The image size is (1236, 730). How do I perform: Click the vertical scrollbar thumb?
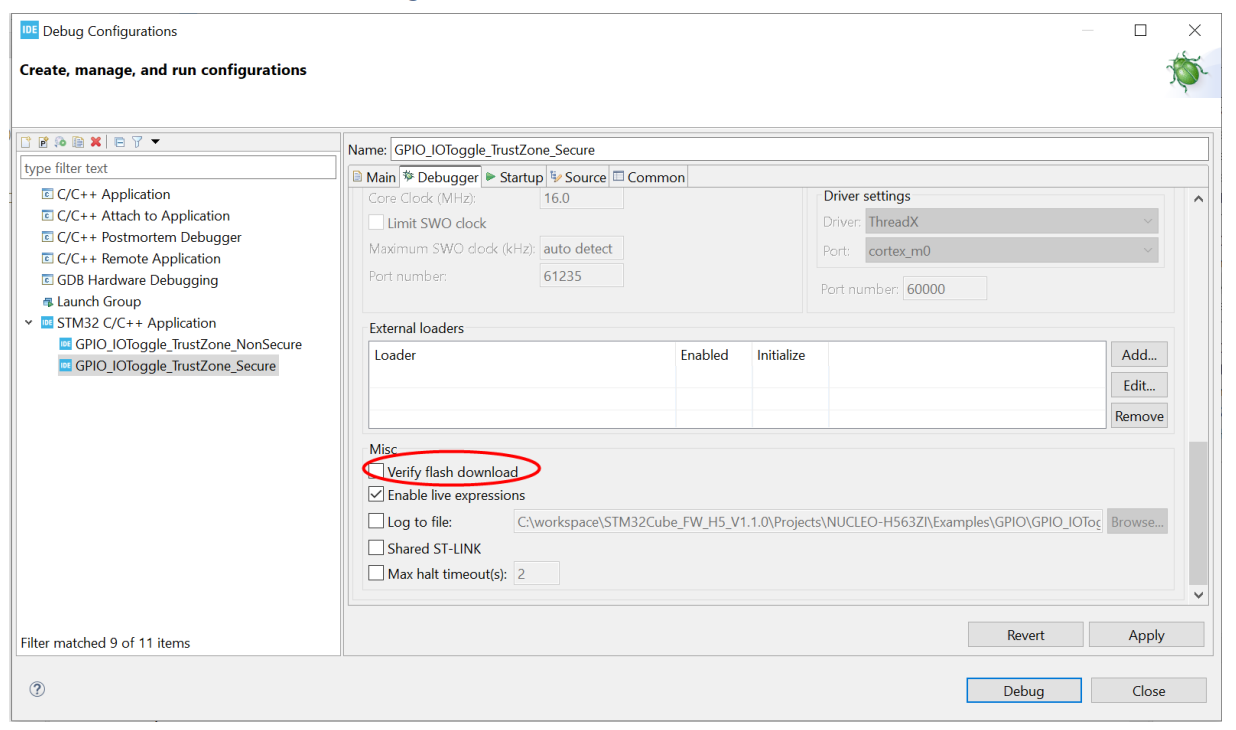1198,513
